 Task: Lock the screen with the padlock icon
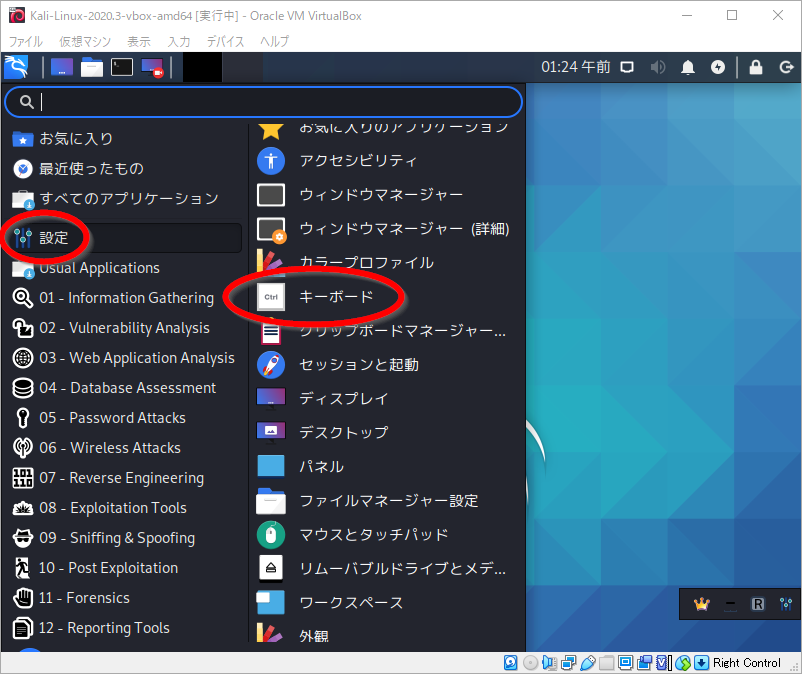pos(756,67)
